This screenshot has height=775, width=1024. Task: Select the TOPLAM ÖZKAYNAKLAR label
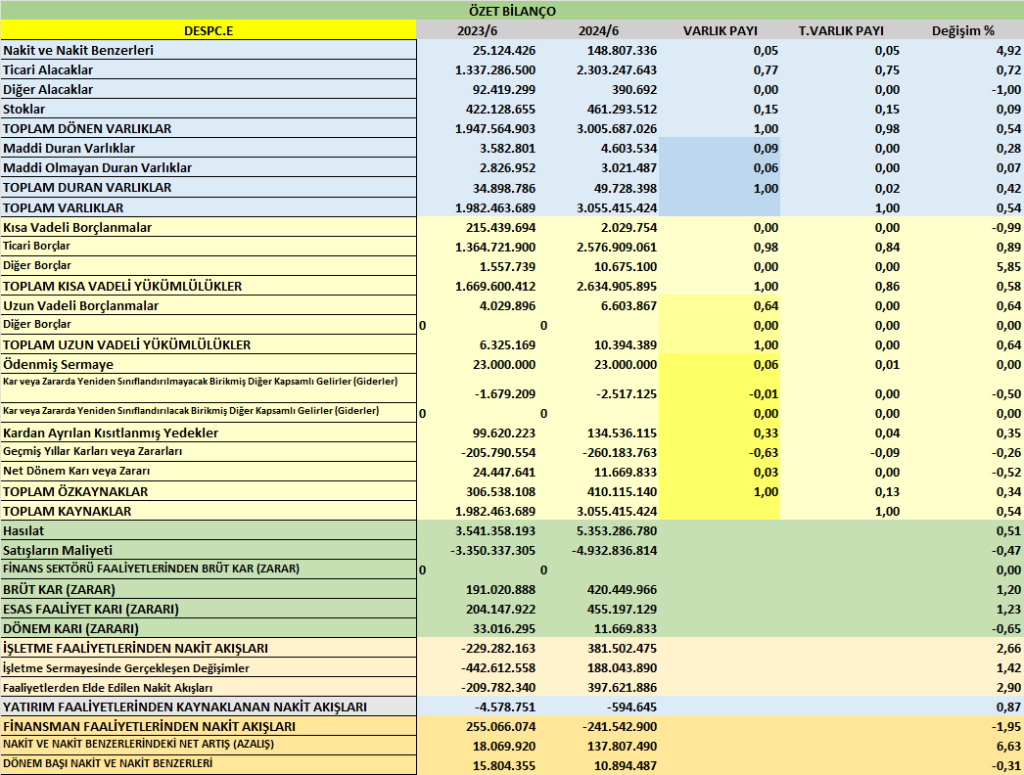(x=208, y=492)
